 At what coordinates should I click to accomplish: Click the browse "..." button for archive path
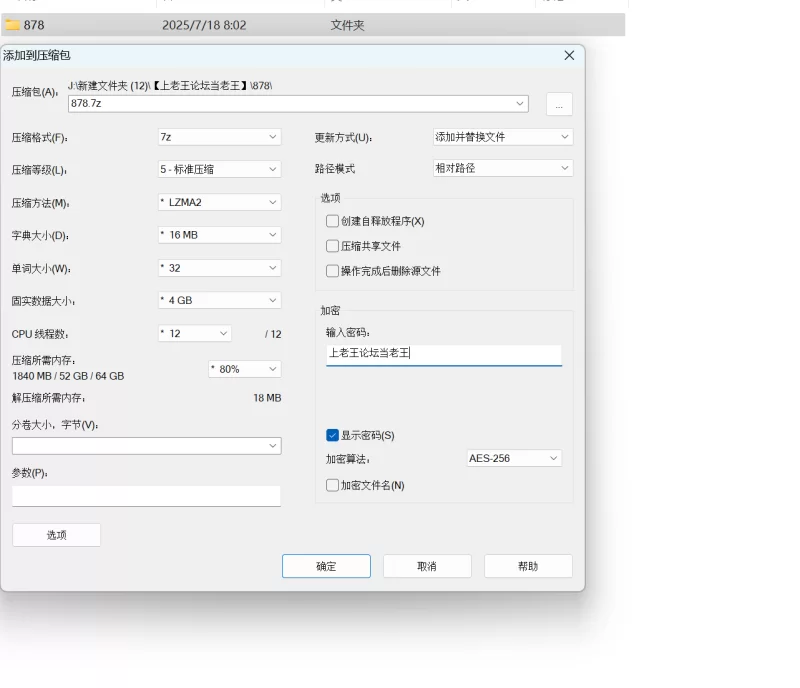559,104
